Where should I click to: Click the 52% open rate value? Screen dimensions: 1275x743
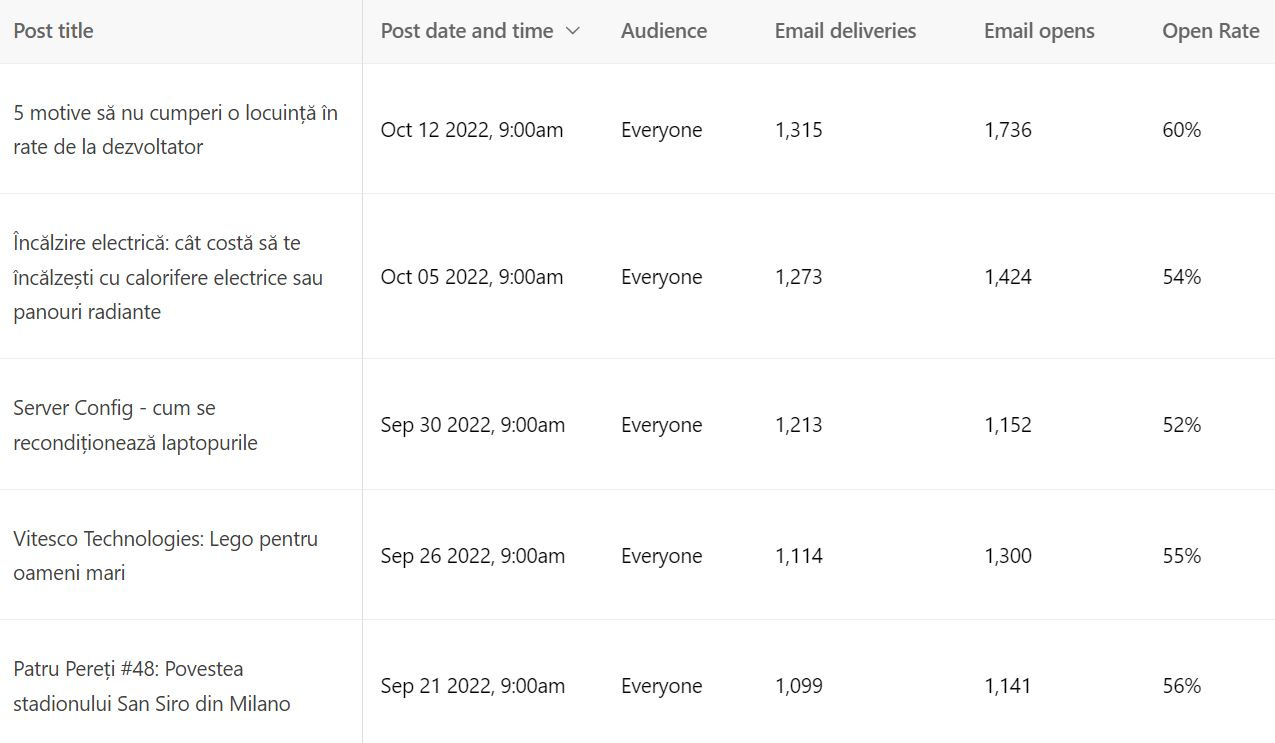point(1182,425)
